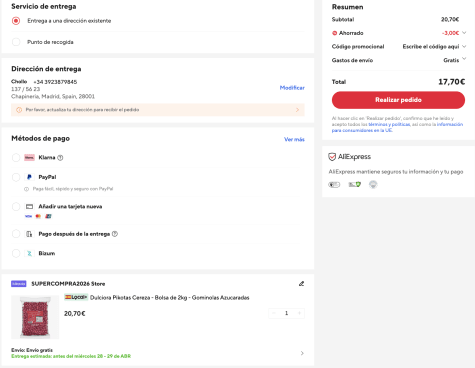This screenshot has height=368, width=475.
Task: Click Realizar pedido button
Action: click(398, 100)
